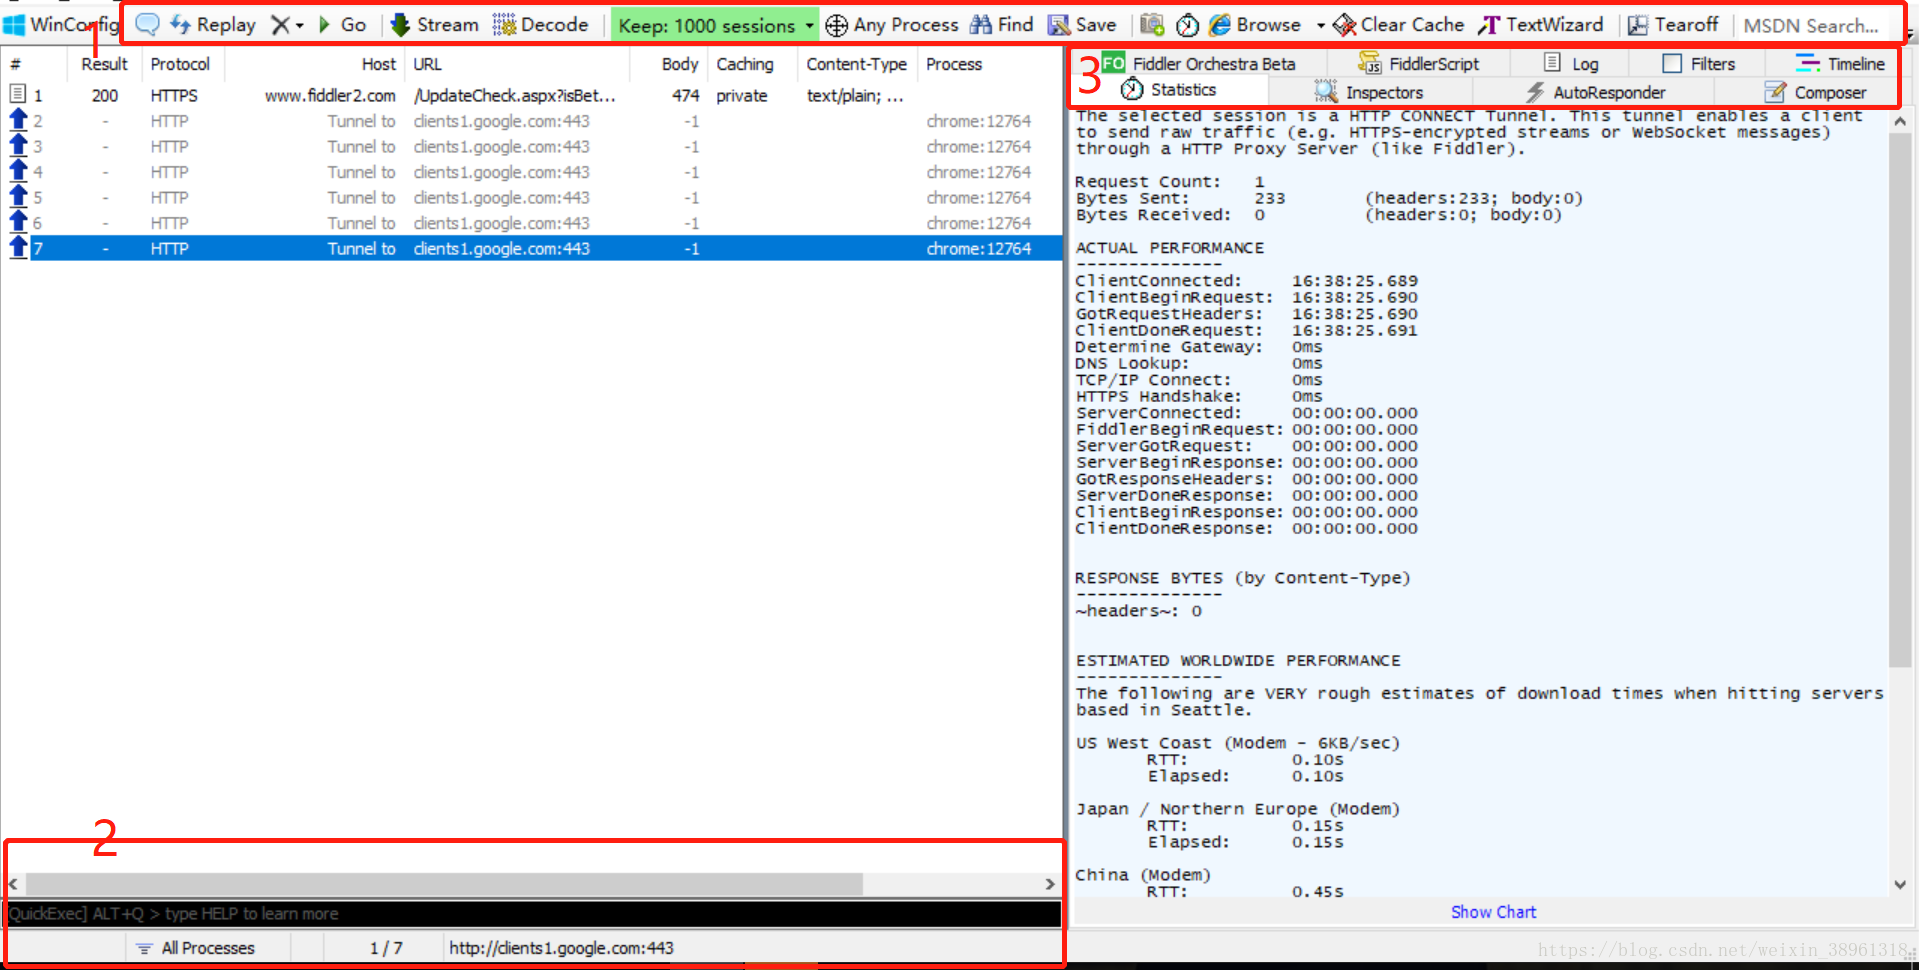Toggle Decode mode
Image resolution: width=1919 pixels, height=970 pixels.
pos(540,24)
